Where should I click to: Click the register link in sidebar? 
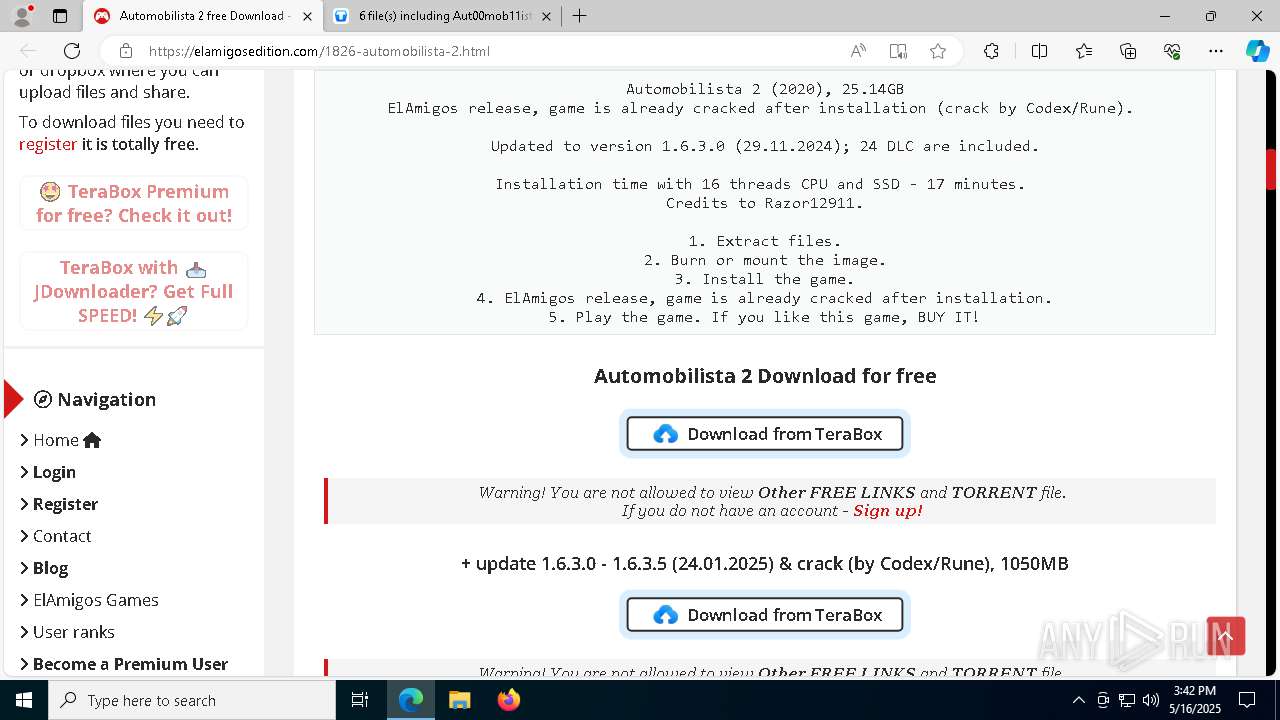point(48,144)
